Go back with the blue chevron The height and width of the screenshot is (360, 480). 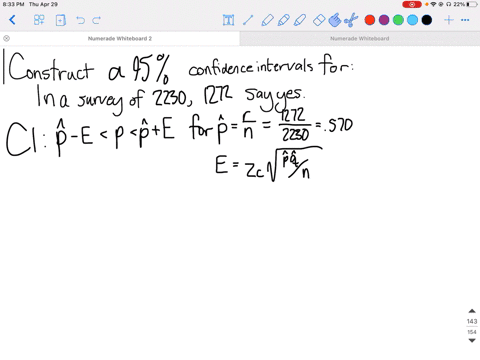(x=12, y=20)
